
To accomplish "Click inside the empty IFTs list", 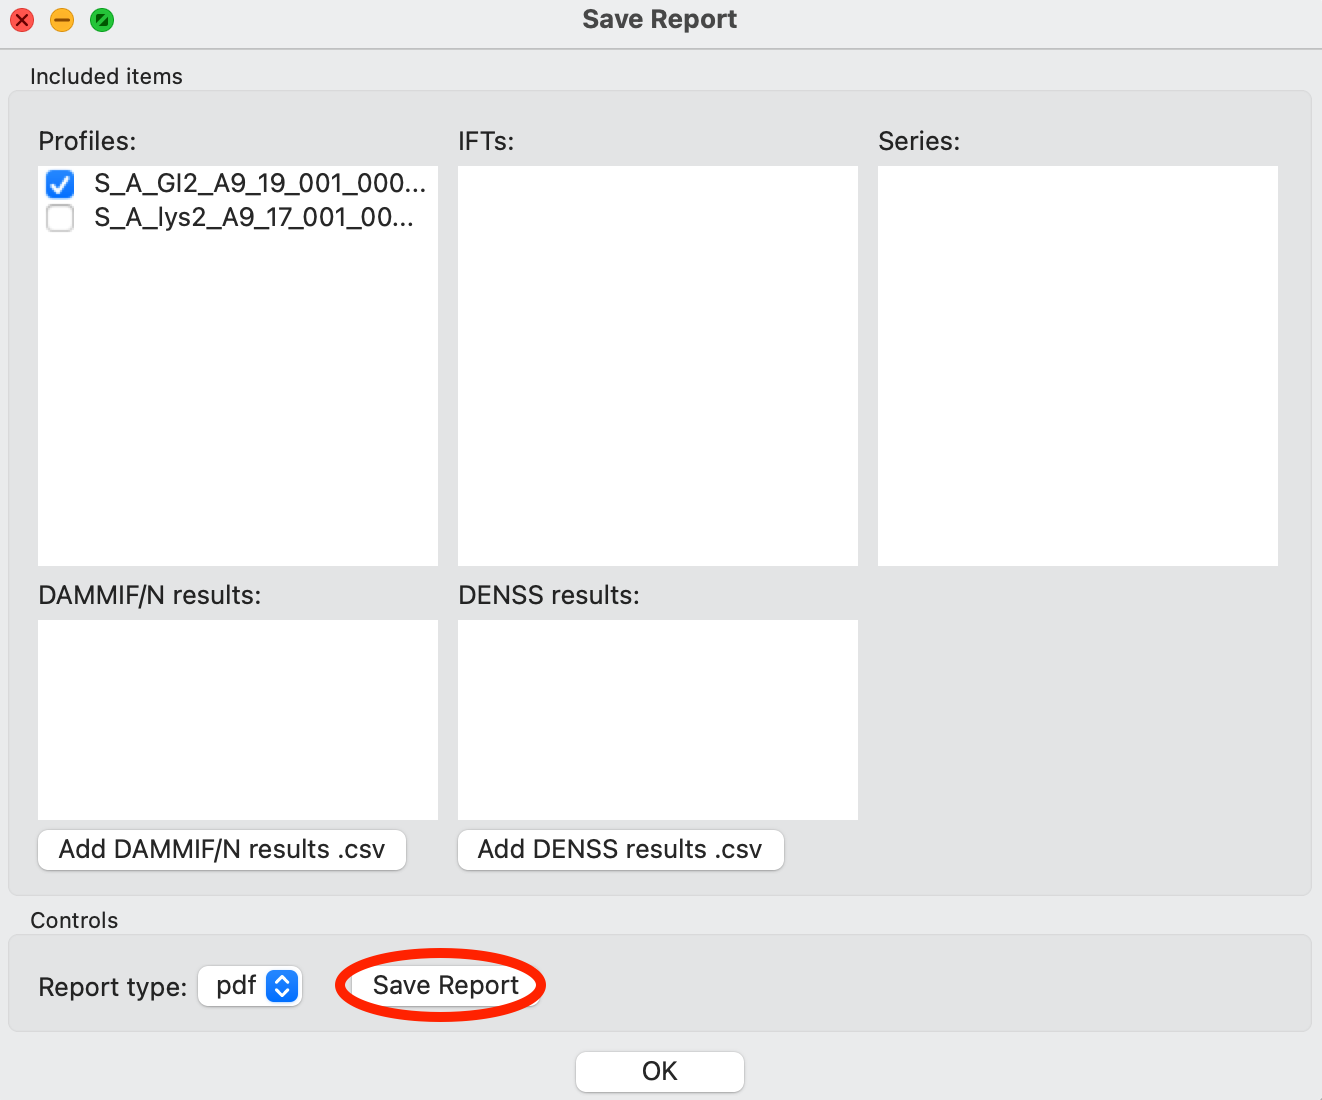I will (x=657, y=365).
